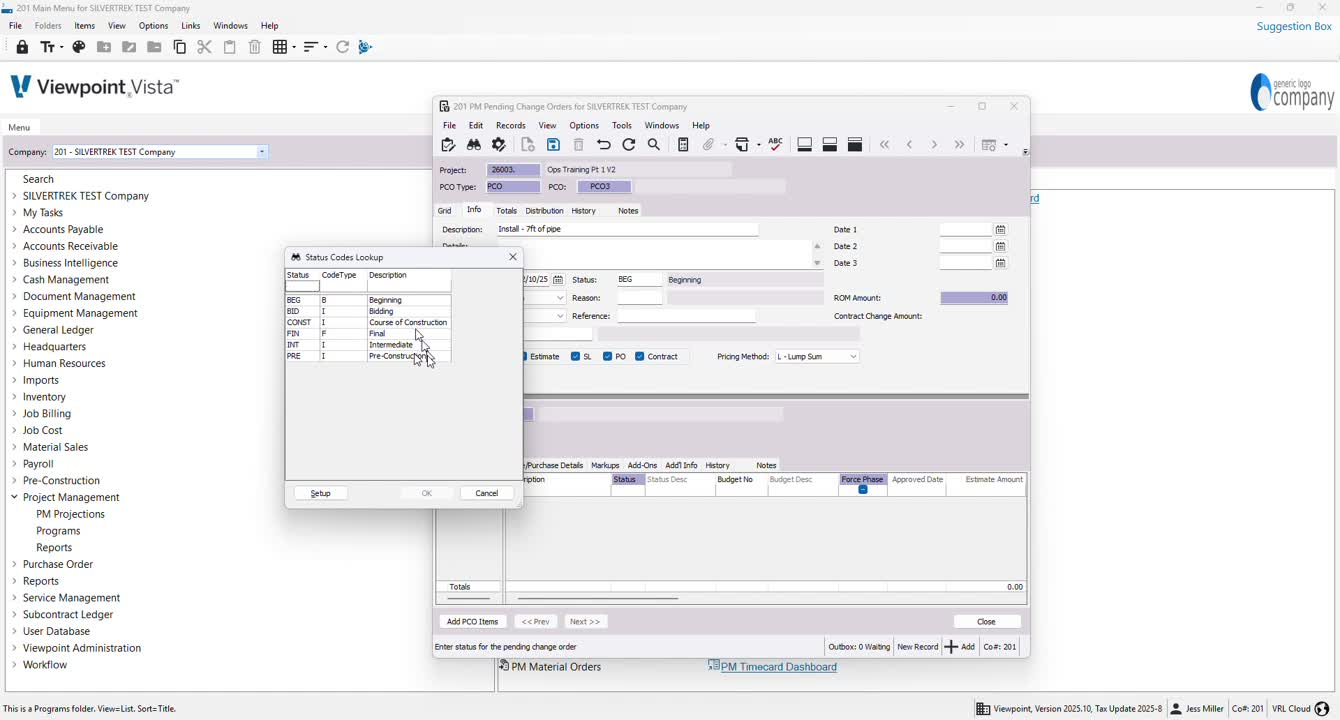Click the copy icon in main toolbar
The image size is (1340, 720).
point(180,47)
